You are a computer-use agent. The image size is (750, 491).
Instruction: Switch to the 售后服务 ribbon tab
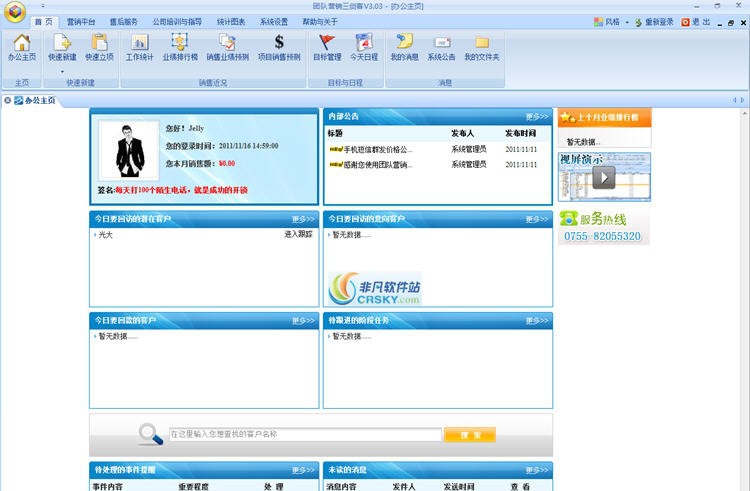click(123, 22)
